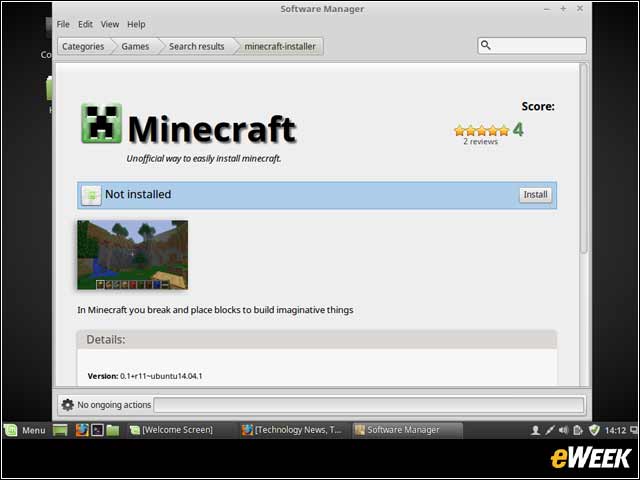640x480 pixels.
Task: Click the ongoing actions progress bar
Action: [369, 405]
